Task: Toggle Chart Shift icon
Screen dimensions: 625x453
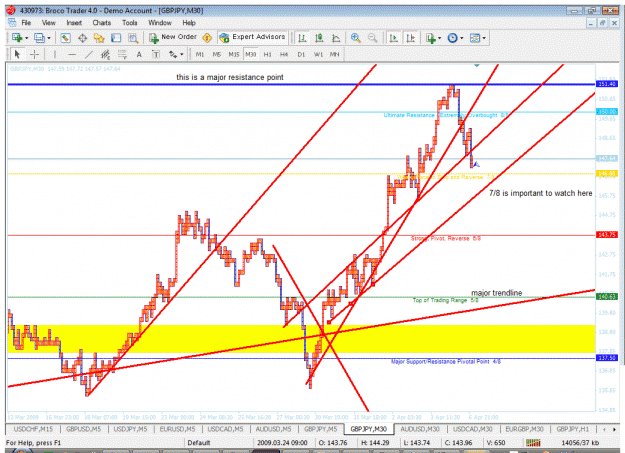Action: click(410, 38)
